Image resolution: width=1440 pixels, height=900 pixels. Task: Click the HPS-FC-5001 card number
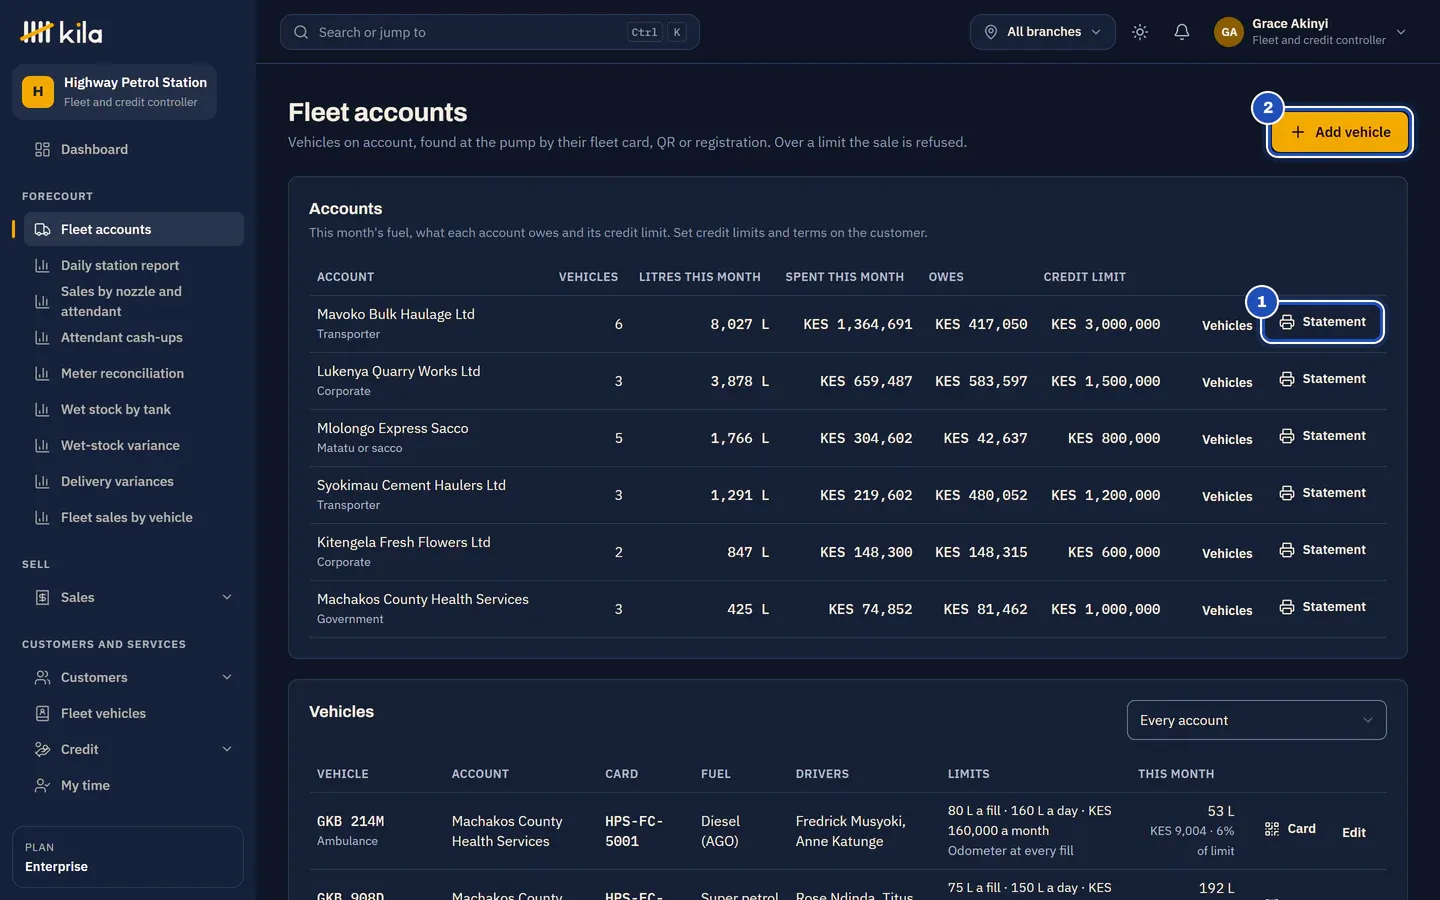click(x=634, y=831)
